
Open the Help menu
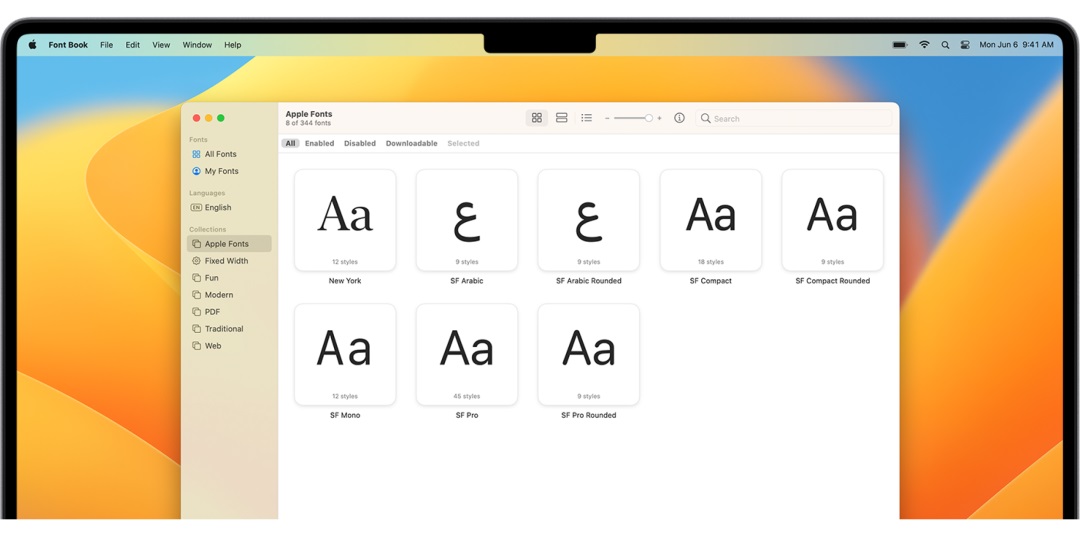click(x=233, y=45)
